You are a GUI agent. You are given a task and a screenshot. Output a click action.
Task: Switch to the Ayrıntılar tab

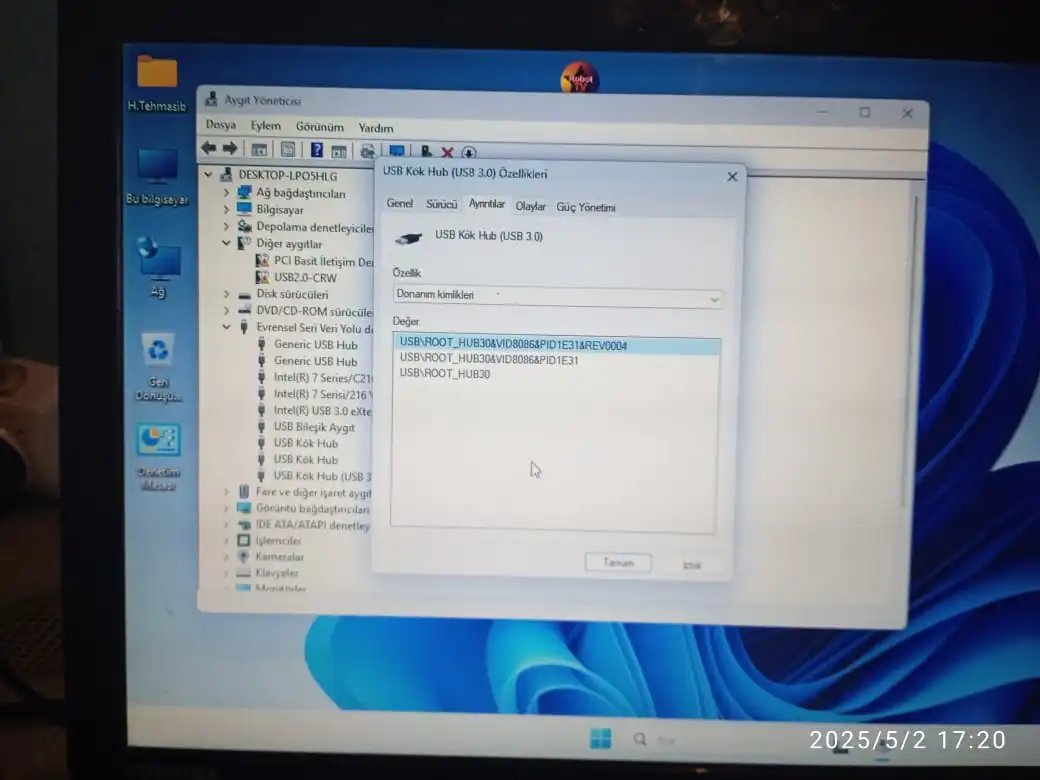(x=487, y=204)
